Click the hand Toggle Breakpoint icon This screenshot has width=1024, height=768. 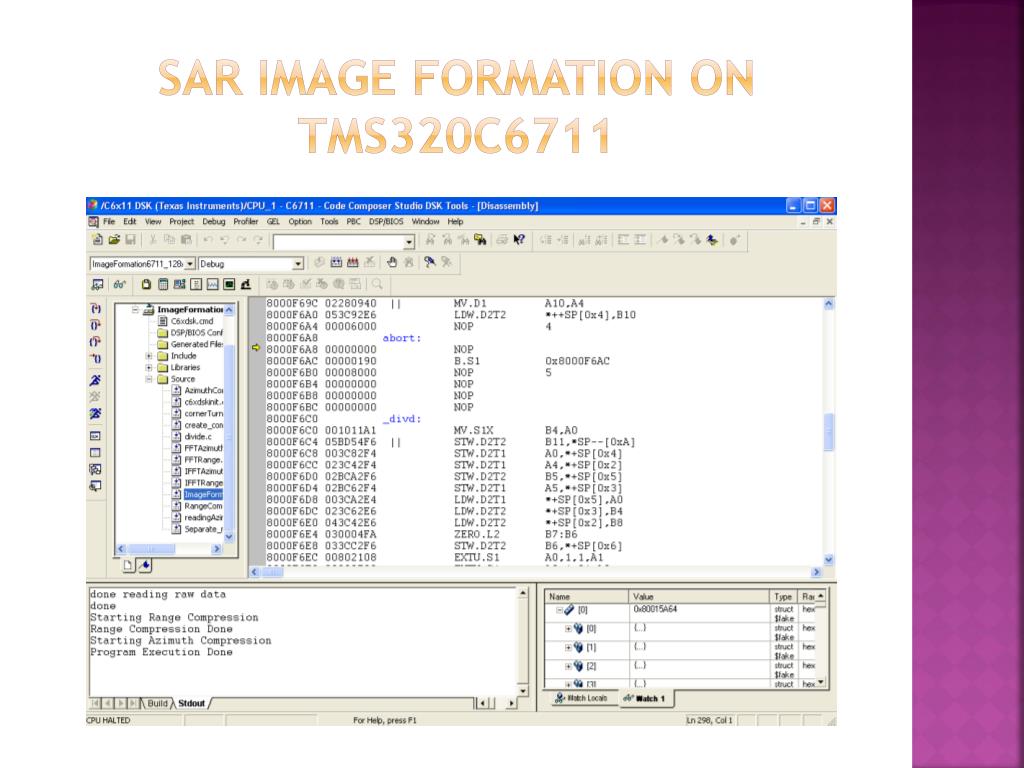coord(392,263)
